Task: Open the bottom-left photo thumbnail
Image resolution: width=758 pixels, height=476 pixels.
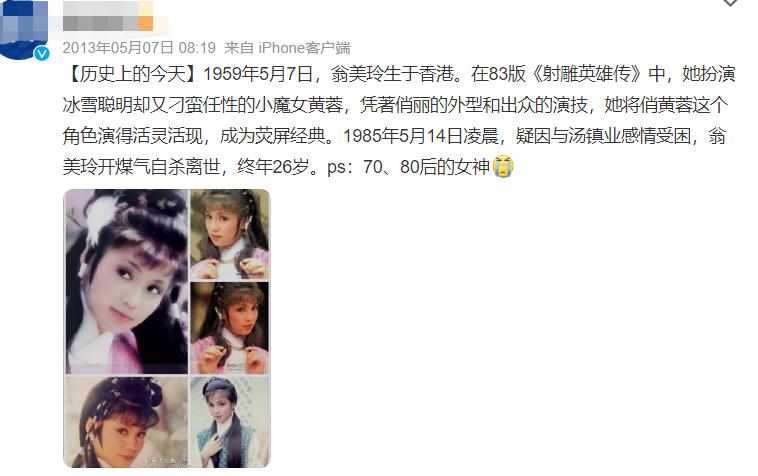Action: (x=127, y=422)
